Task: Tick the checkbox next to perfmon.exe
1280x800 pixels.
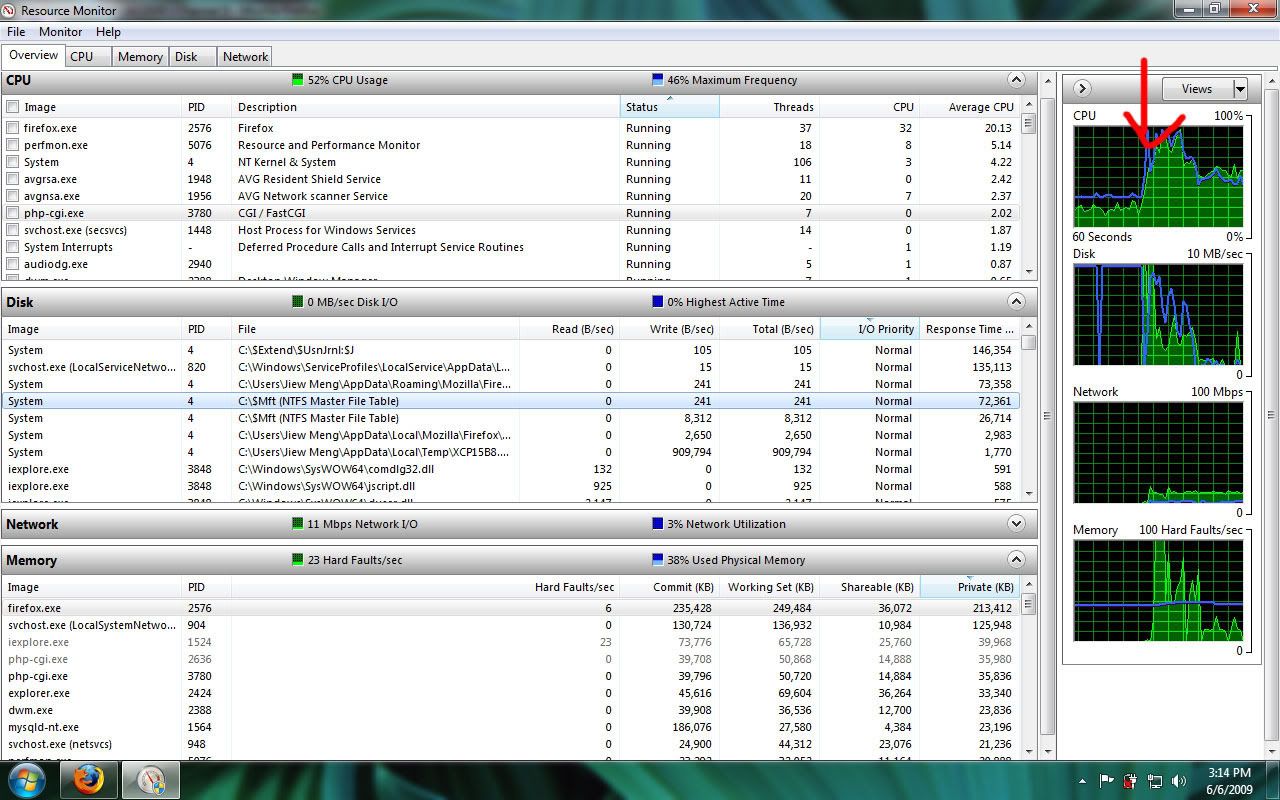Action: pos(13,145)
